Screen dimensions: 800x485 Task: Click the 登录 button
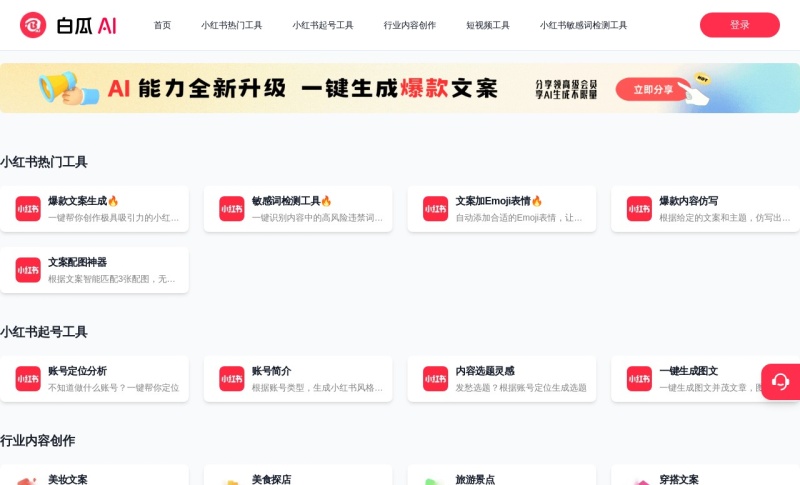tap(740, 25)
